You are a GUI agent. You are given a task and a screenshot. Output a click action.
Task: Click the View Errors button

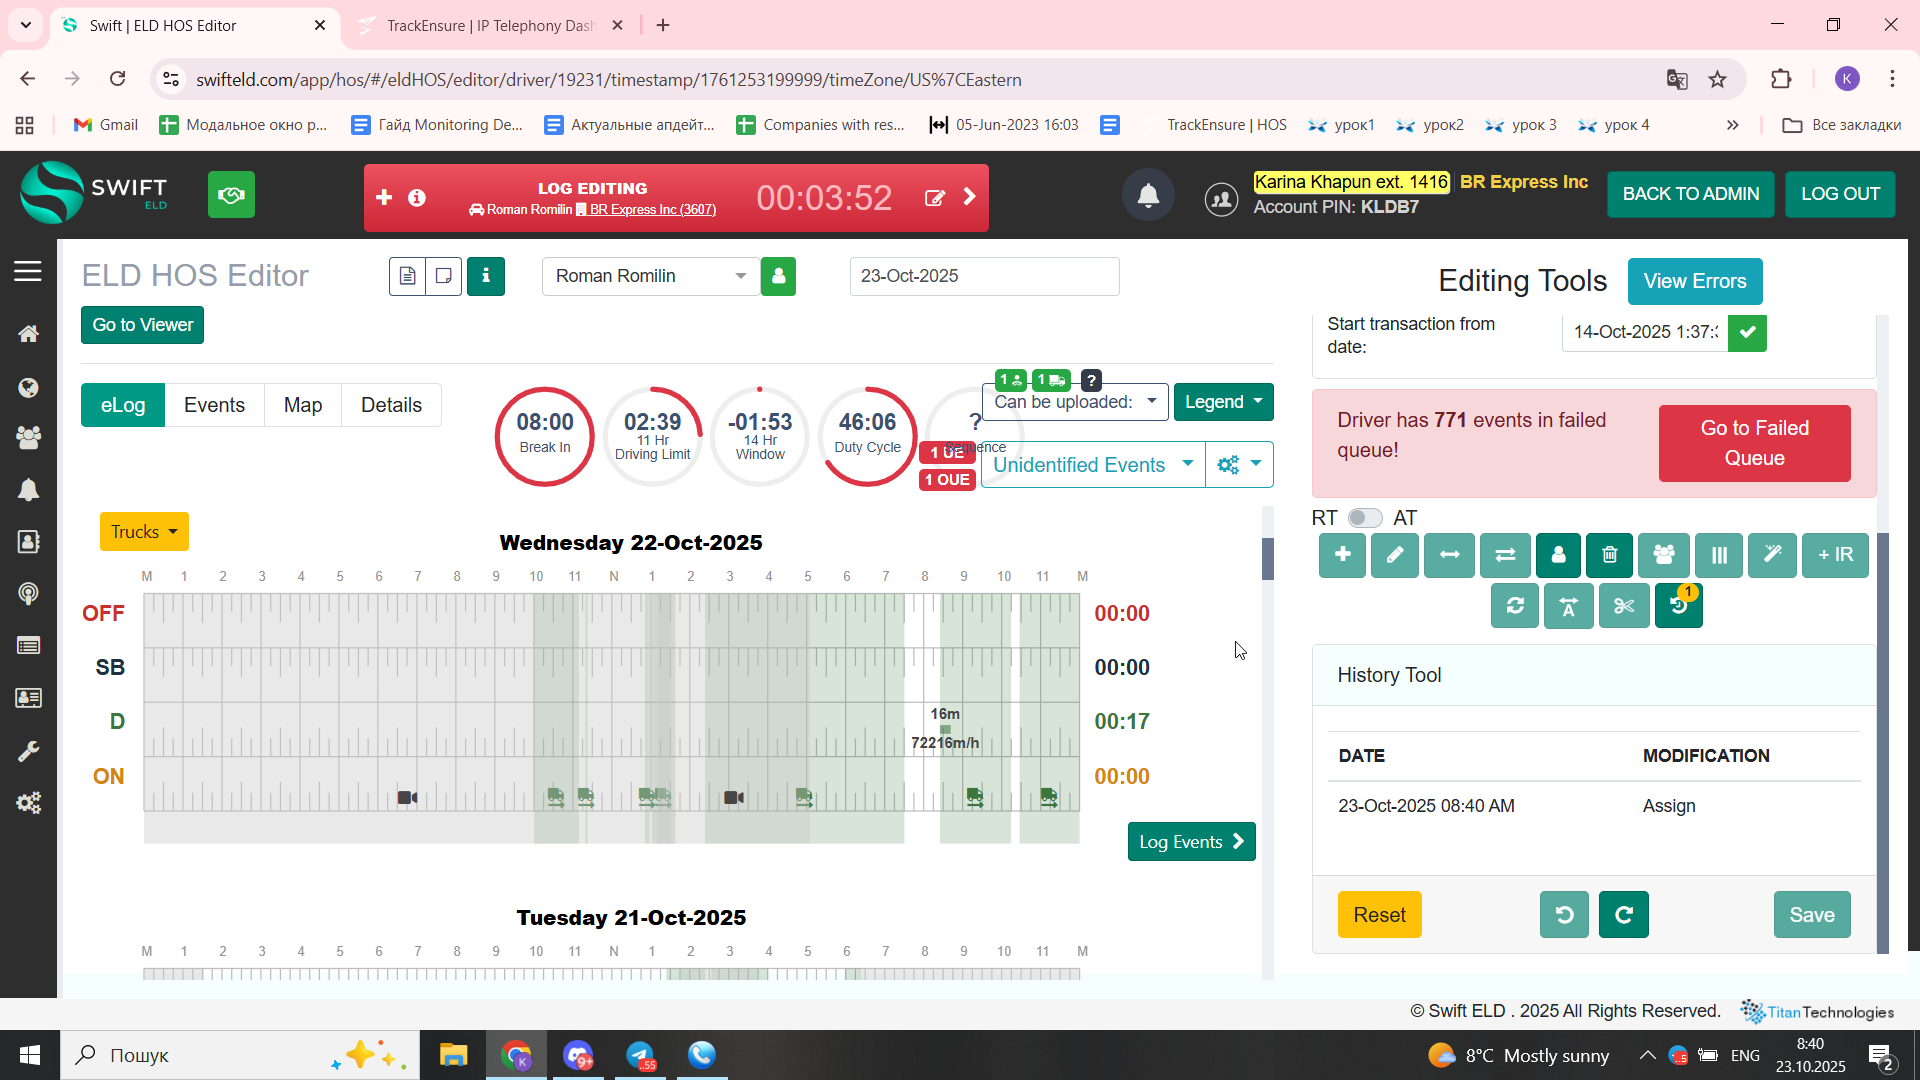pyautogui.click(x=1694, y=281)
